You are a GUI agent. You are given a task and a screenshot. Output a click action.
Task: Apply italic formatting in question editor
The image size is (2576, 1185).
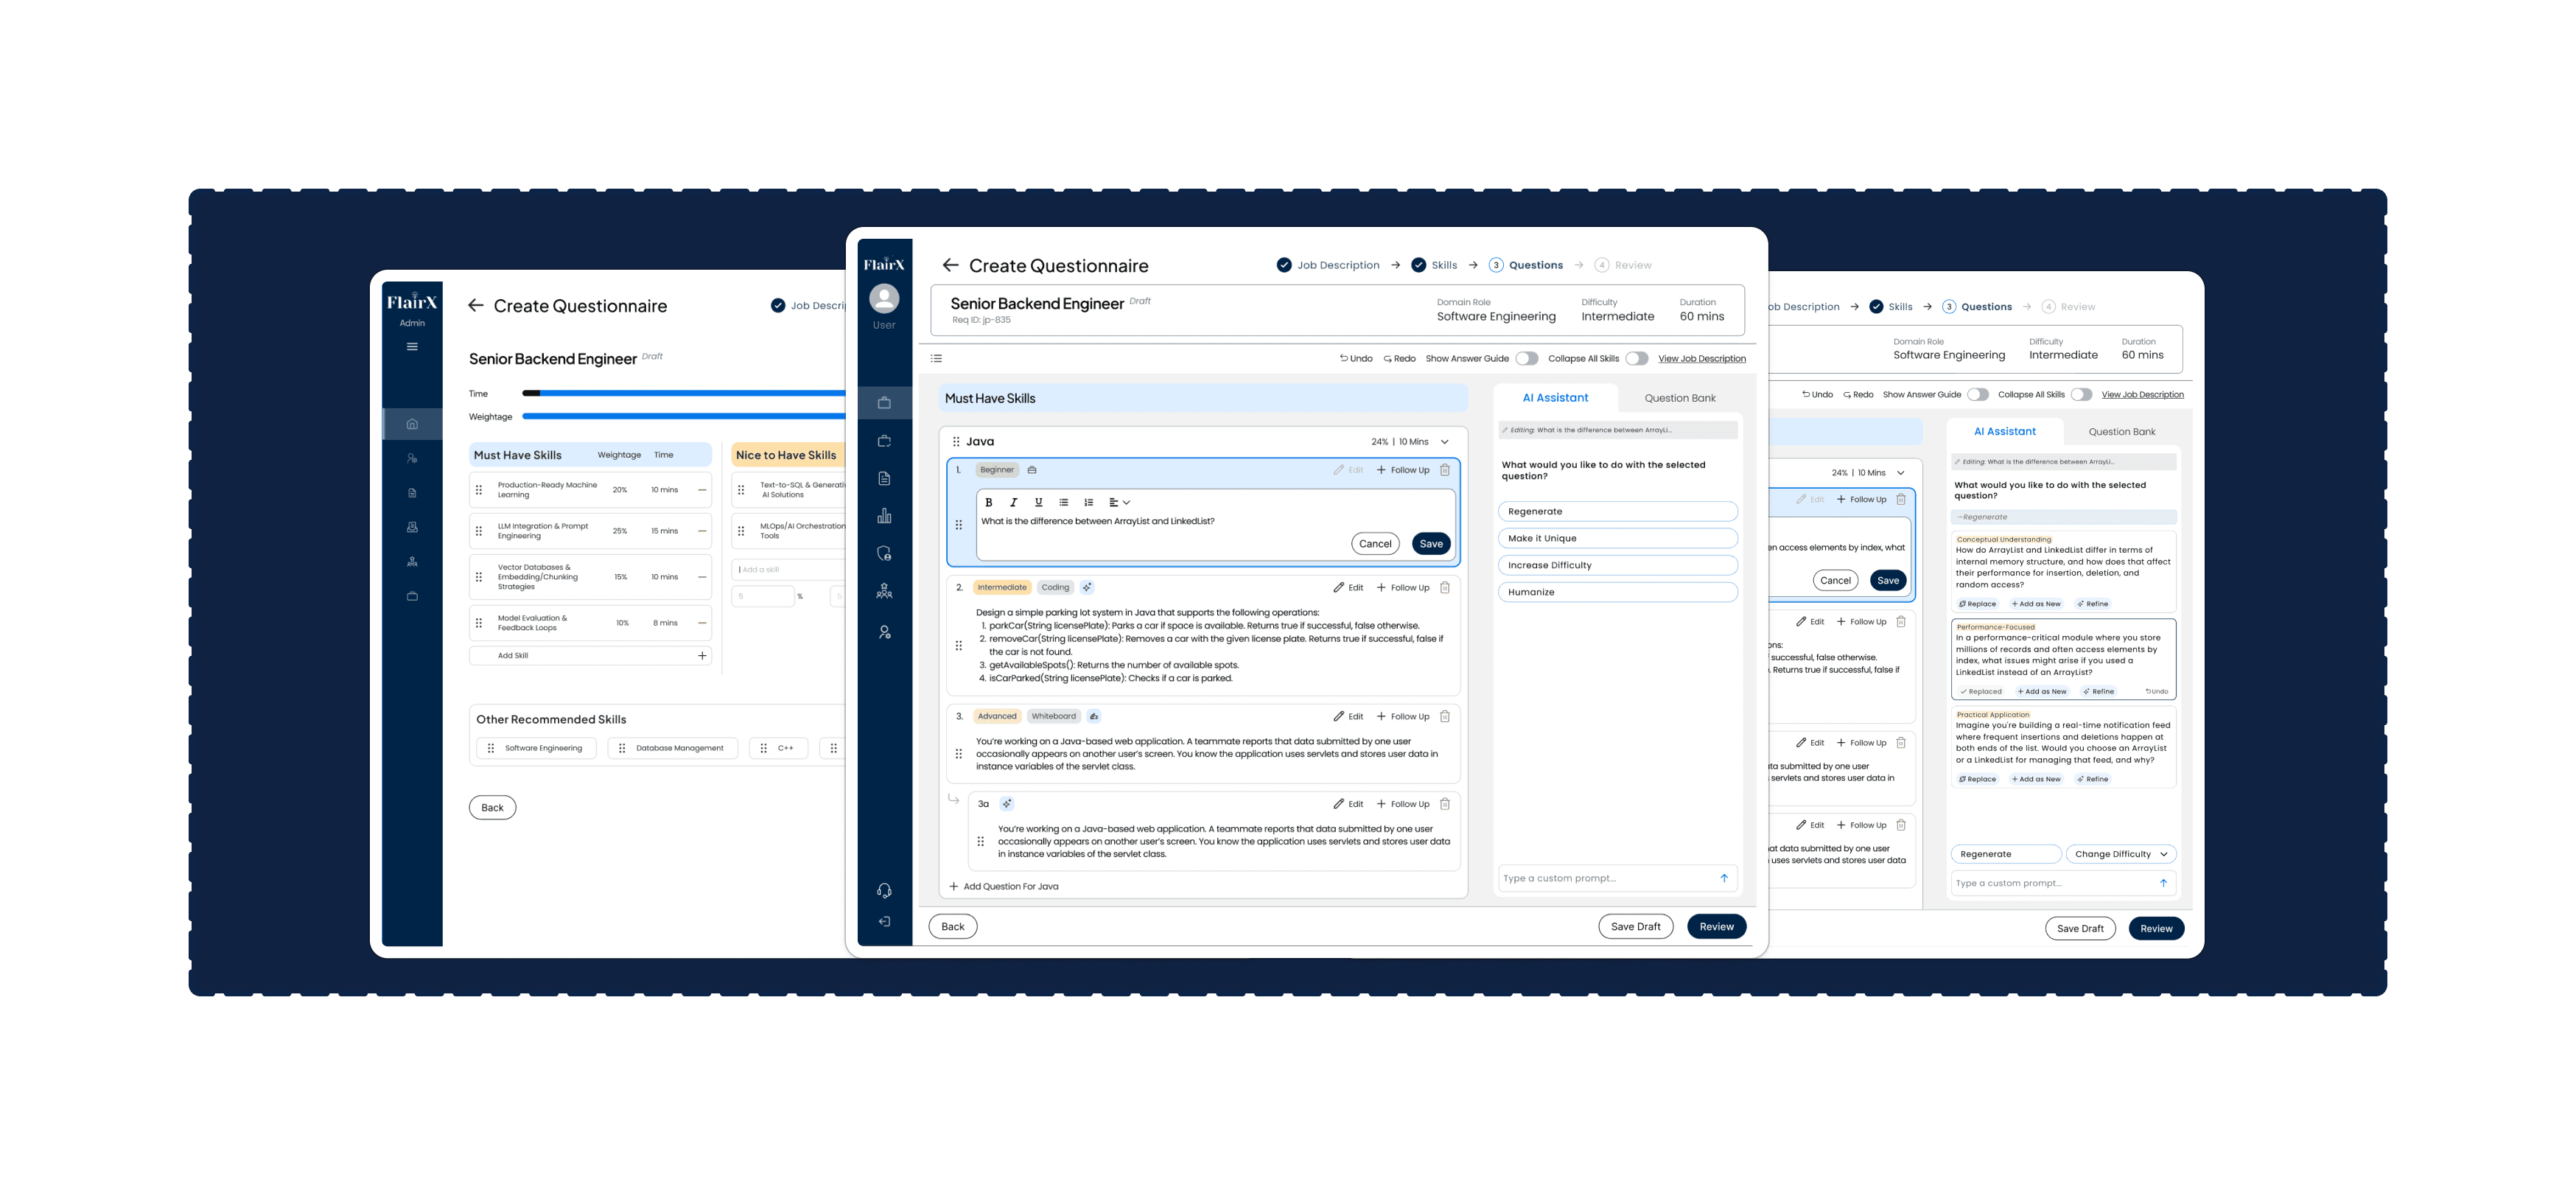click(x=1013, y=503)
